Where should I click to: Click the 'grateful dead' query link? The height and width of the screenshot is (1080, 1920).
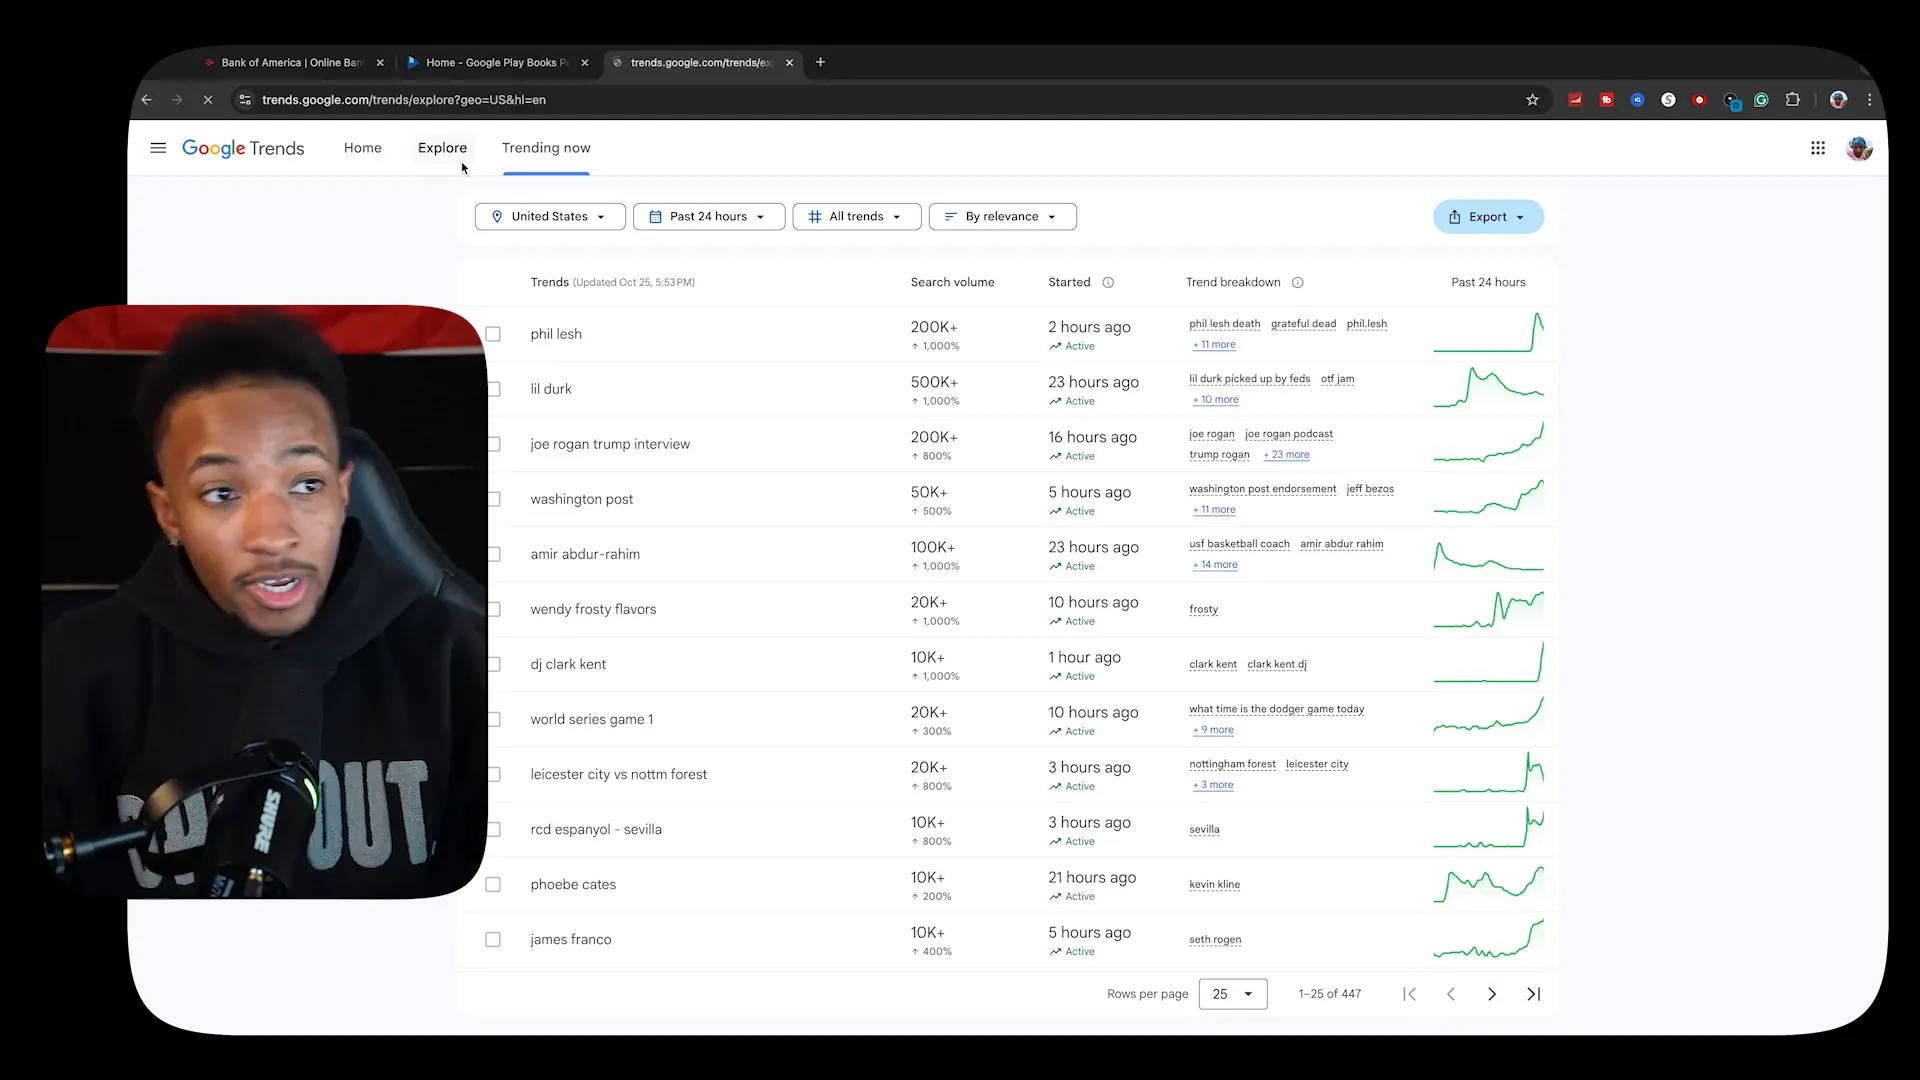click(x=1303, y=324)
